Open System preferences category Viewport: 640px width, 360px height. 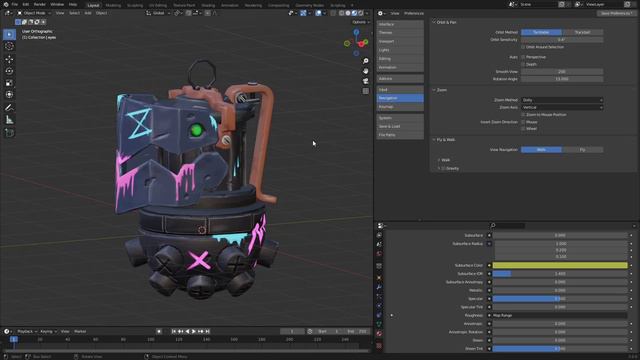coord(400,118)
